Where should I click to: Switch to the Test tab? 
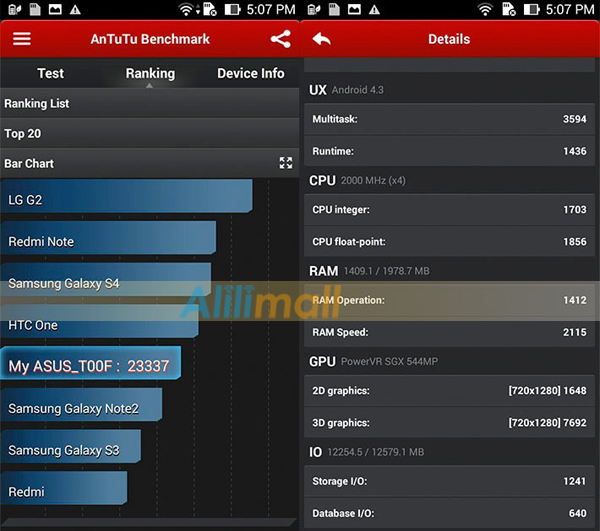click(x=51, y=73)
